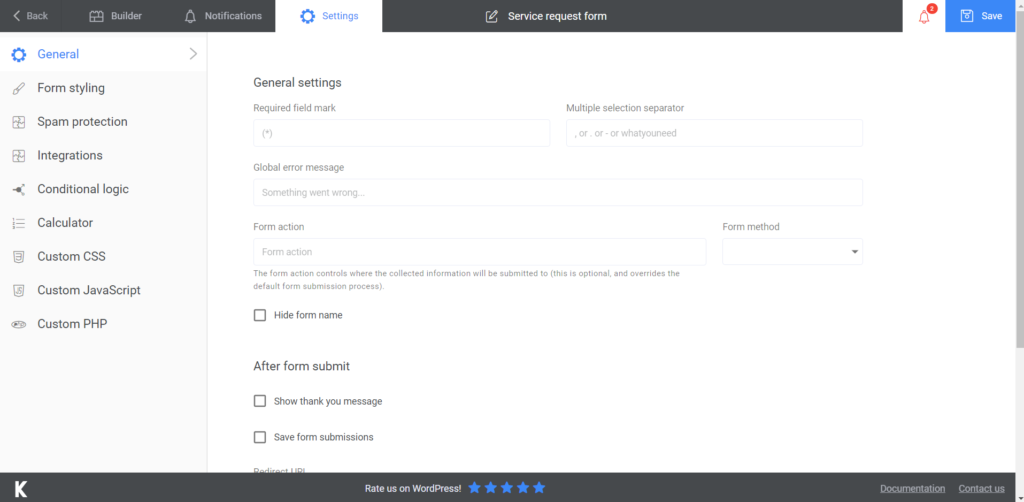Go back using the Back arrow
Screen dimensions: 1024x502
point(30,16)
